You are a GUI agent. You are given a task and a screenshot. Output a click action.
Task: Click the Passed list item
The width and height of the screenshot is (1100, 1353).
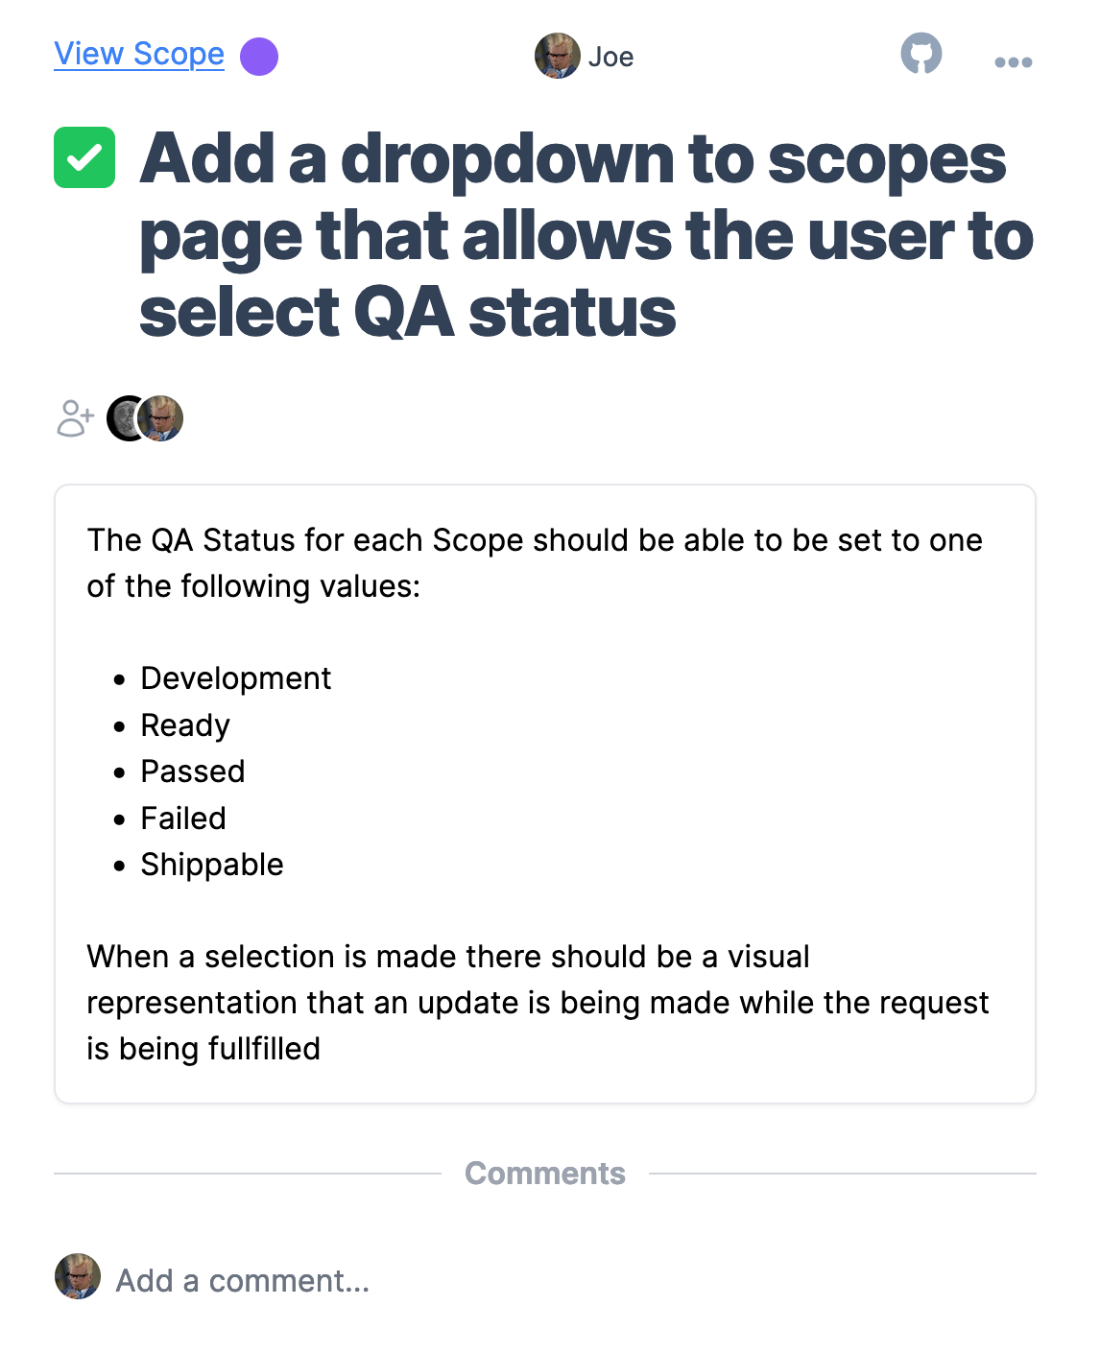click(192, 771)
